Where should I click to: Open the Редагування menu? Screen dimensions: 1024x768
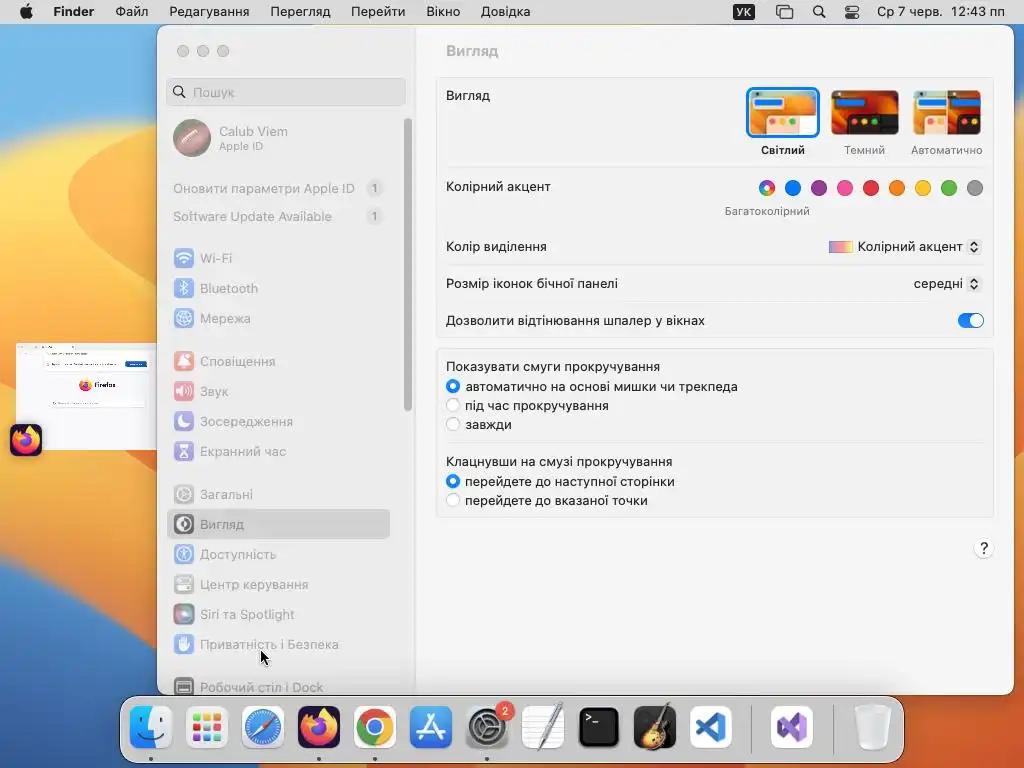pos(209,12)
